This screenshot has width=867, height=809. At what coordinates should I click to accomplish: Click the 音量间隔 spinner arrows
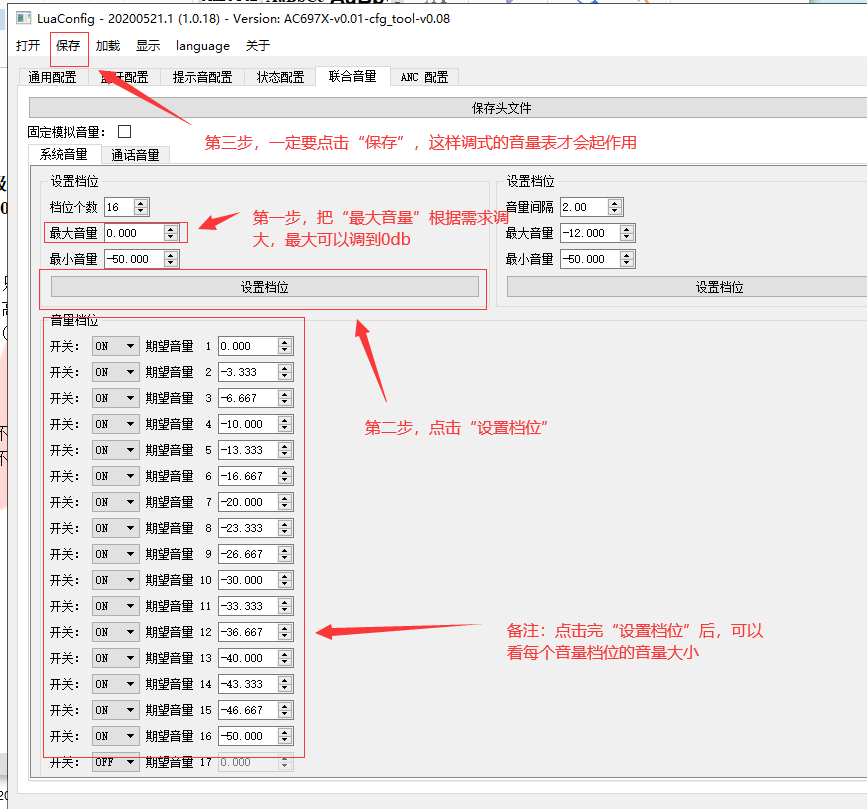coord(615,207)
